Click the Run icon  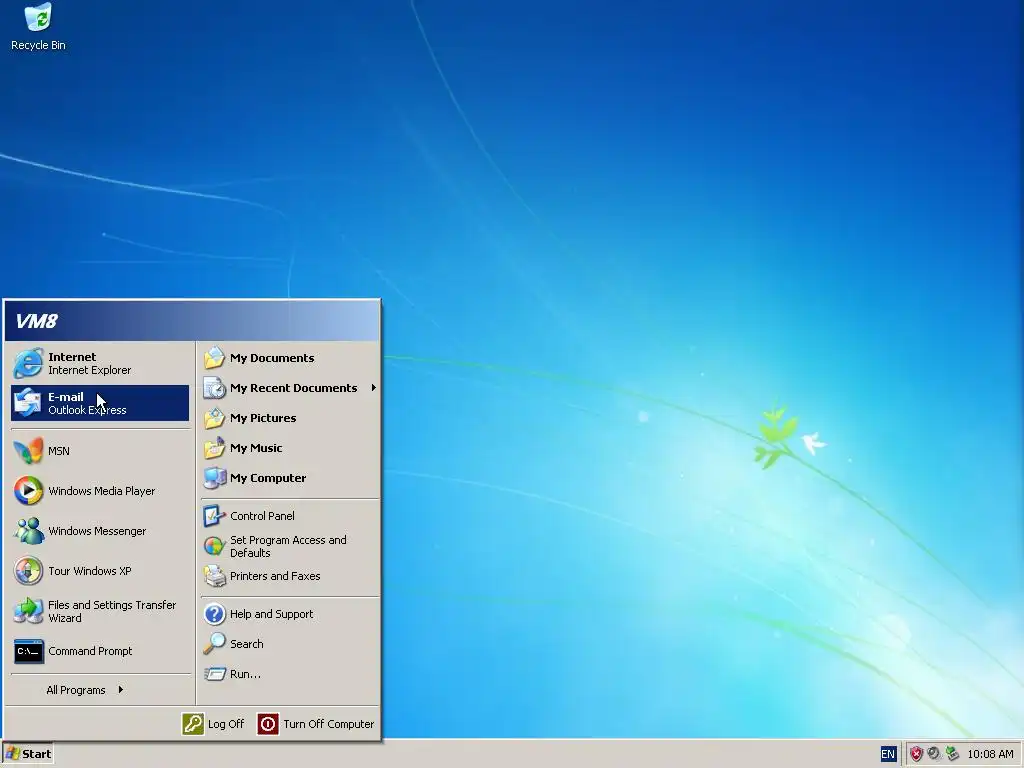coord(214,674)
